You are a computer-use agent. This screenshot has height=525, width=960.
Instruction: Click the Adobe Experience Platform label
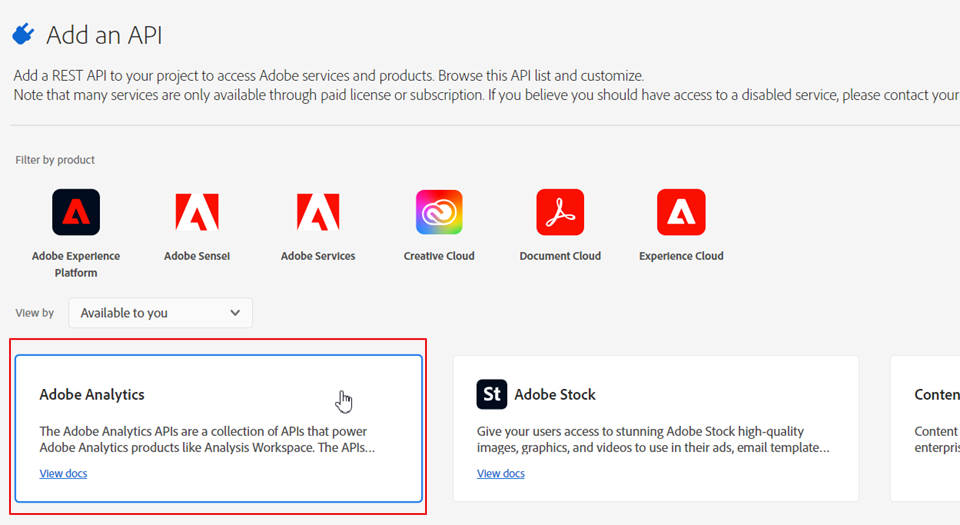[x=76, y=264]
